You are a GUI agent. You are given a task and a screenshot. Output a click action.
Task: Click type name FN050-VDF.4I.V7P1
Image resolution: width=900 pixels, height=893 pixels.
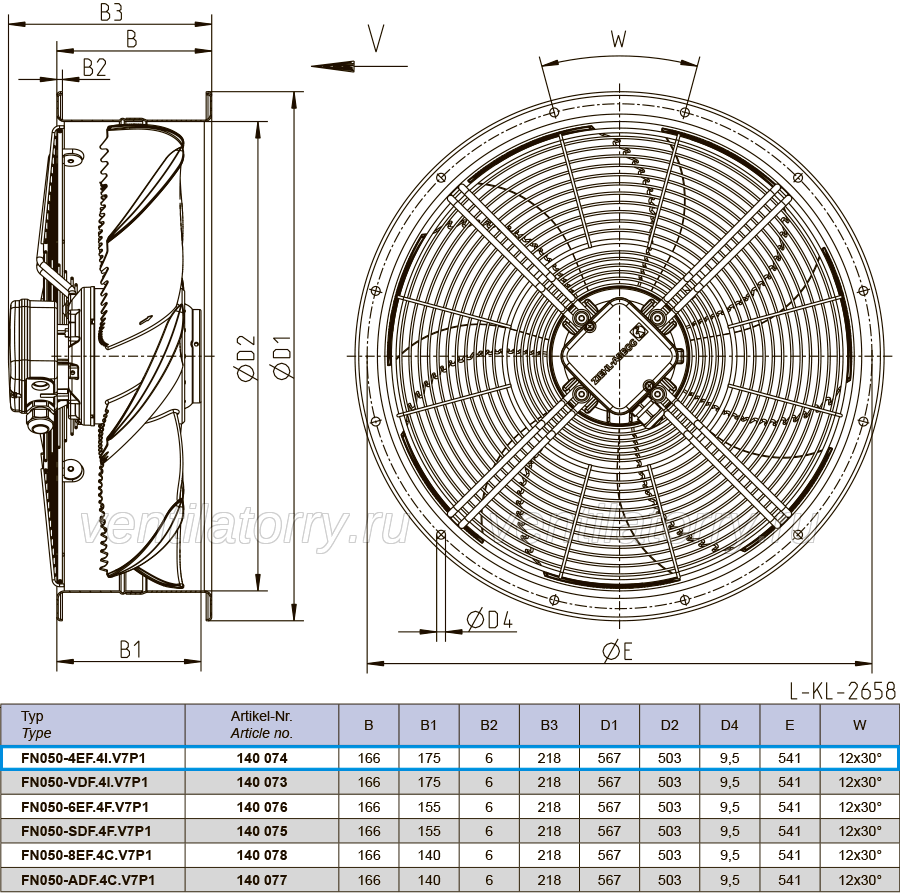[84, 782]
